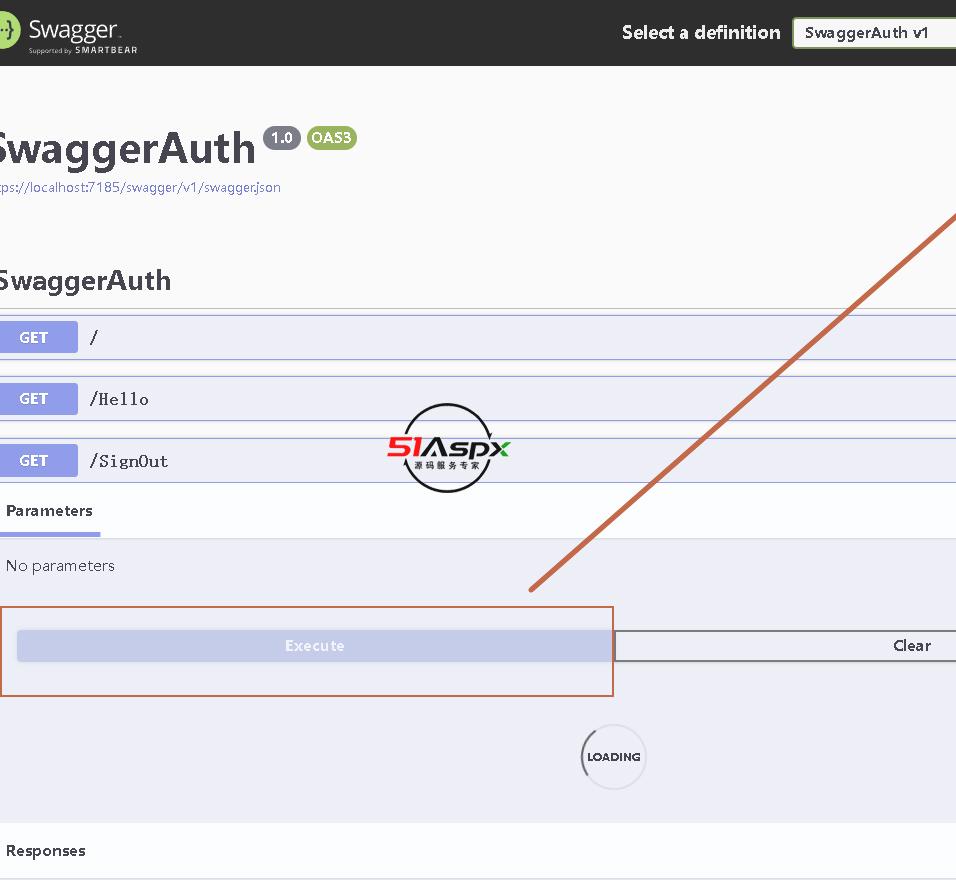Click the 'Select a definition' label
Viewport: 956px width, 880px height.
(x=701, y=32)
